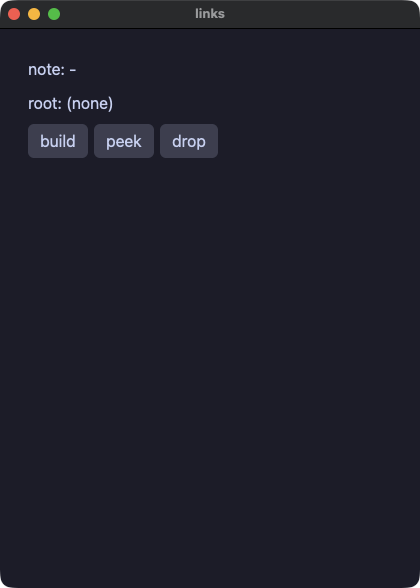Activate the leftmost button labeled build

tap(58, 141)
